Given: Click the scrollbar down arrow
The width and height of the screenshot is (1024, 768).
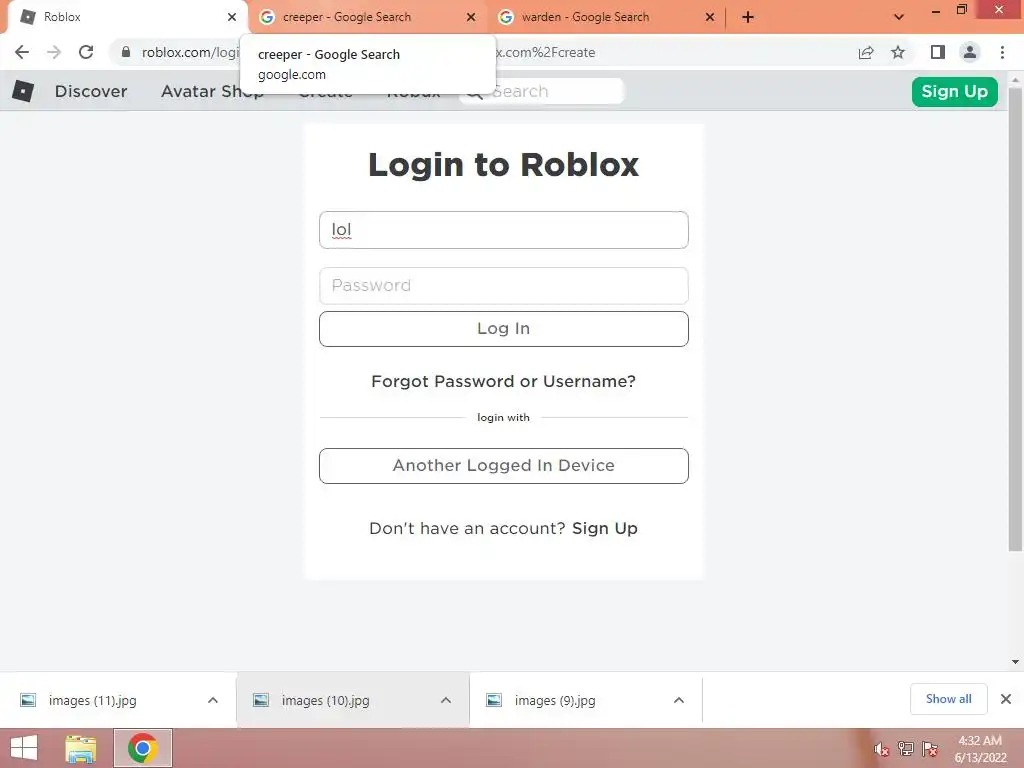Looking at the screenshot, I should click(x=1015, y=662).
